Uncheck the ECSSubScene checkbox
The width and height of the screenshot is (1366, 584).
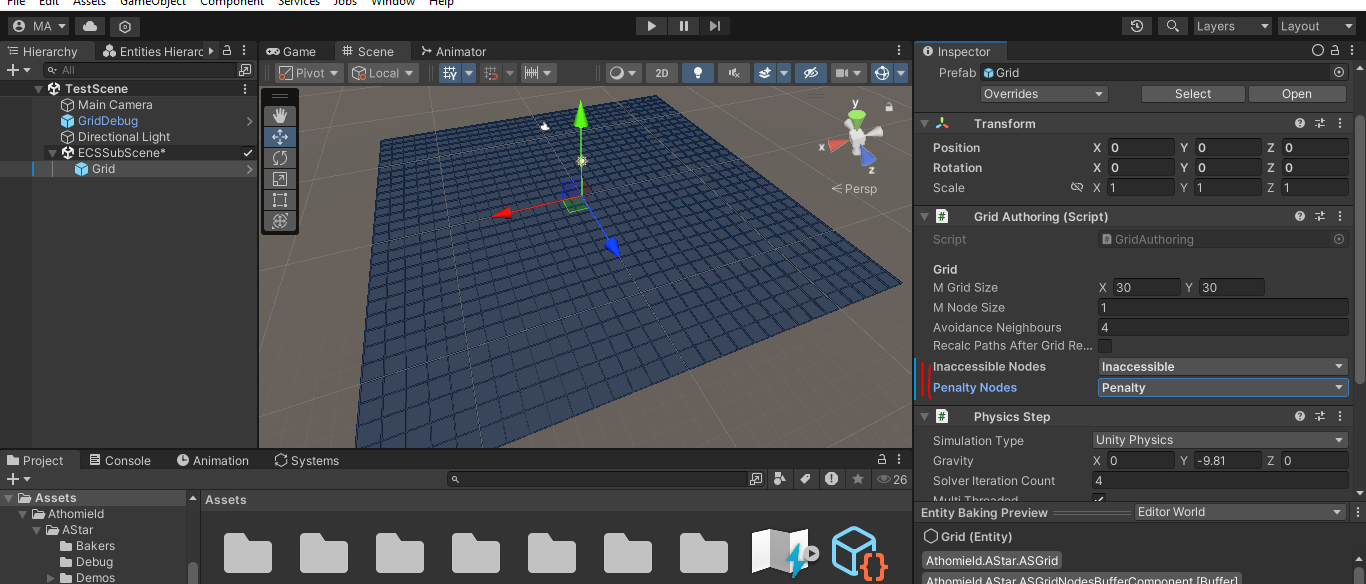coord(248,153)
